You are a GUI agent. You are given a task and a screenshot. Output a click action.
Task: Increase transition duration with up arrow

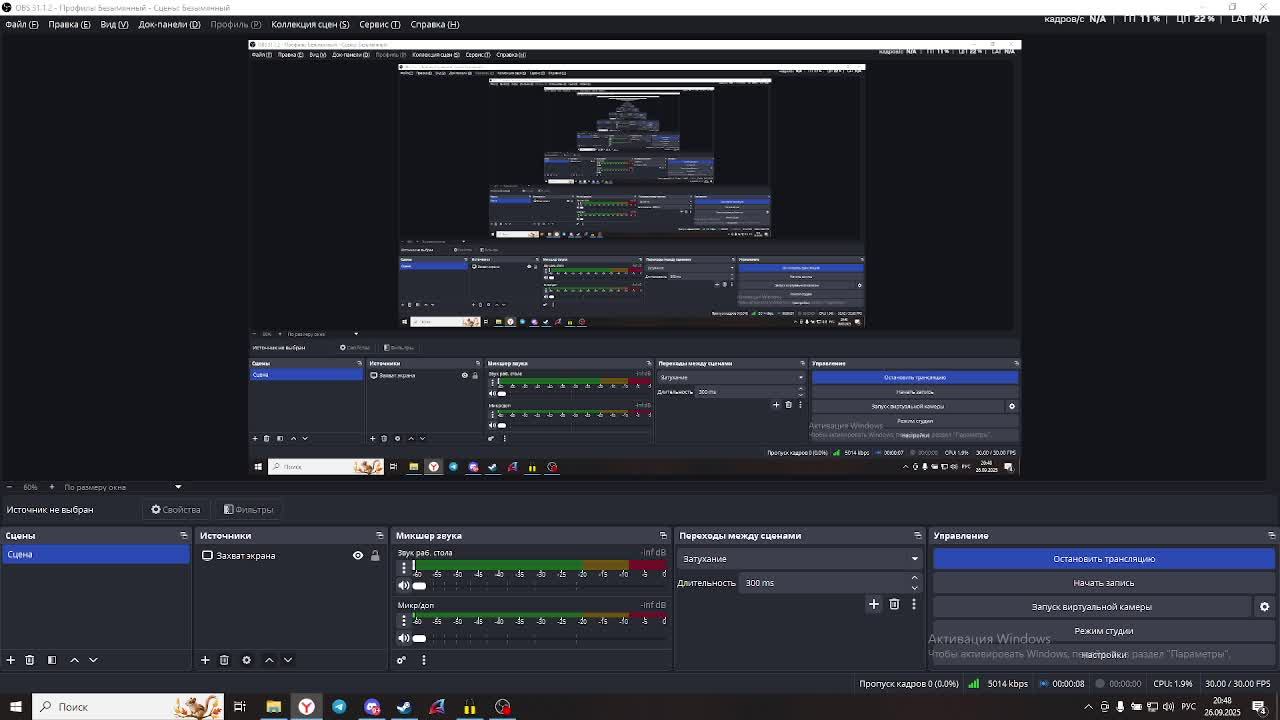tap(914, 578)
